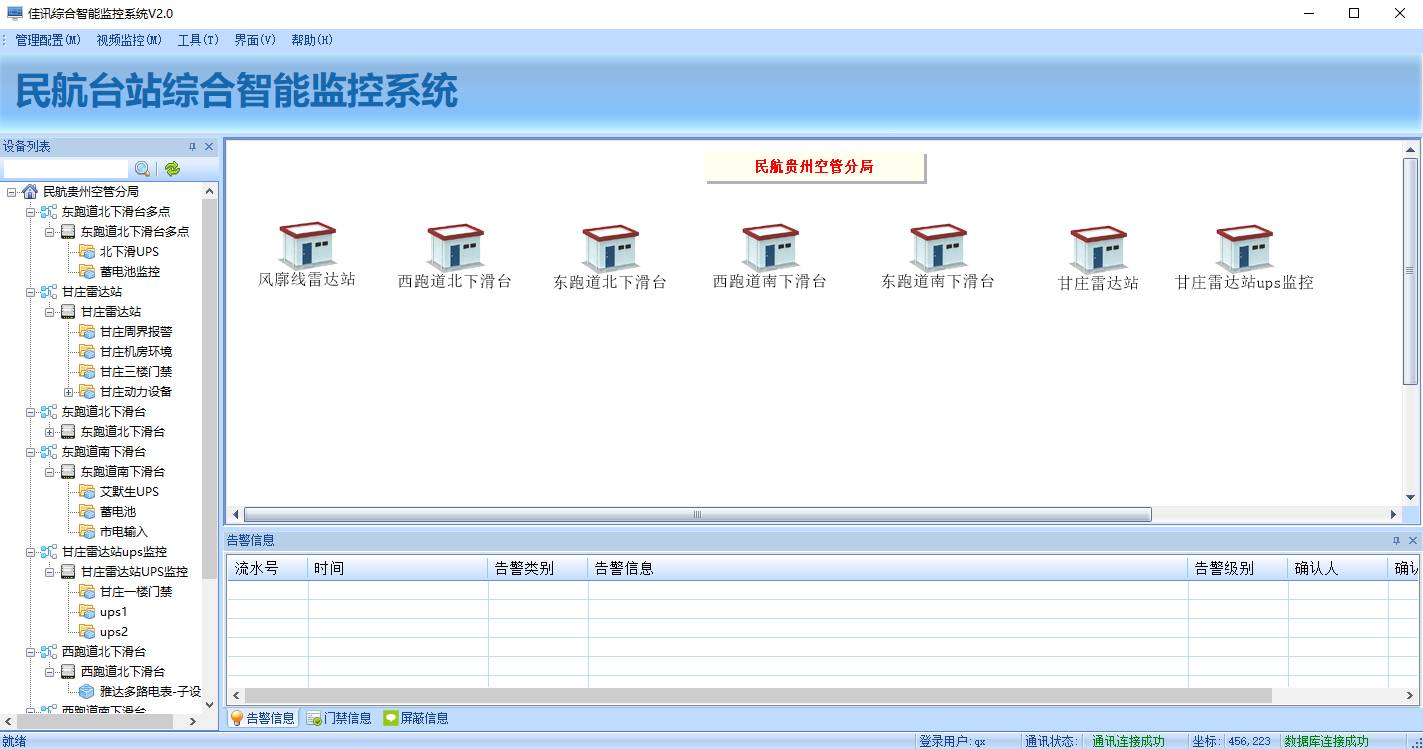Toggle auto-hide pin on 告警信息 panel

(1397, 541)
